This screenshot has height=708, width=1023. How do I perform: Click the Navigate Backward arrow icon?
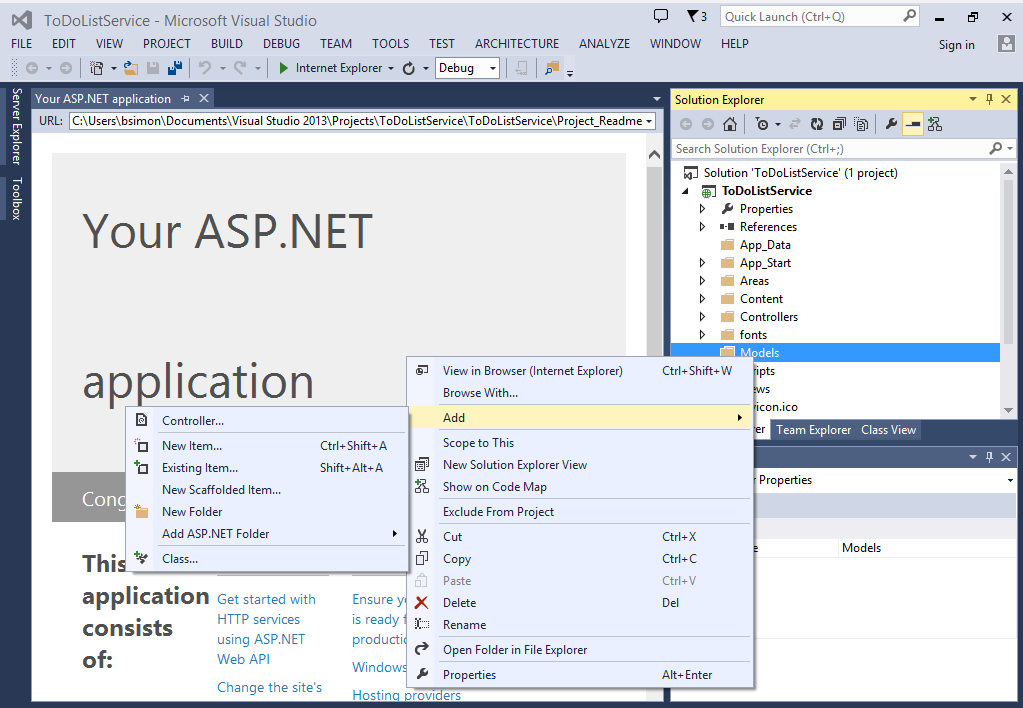(33, 69)
